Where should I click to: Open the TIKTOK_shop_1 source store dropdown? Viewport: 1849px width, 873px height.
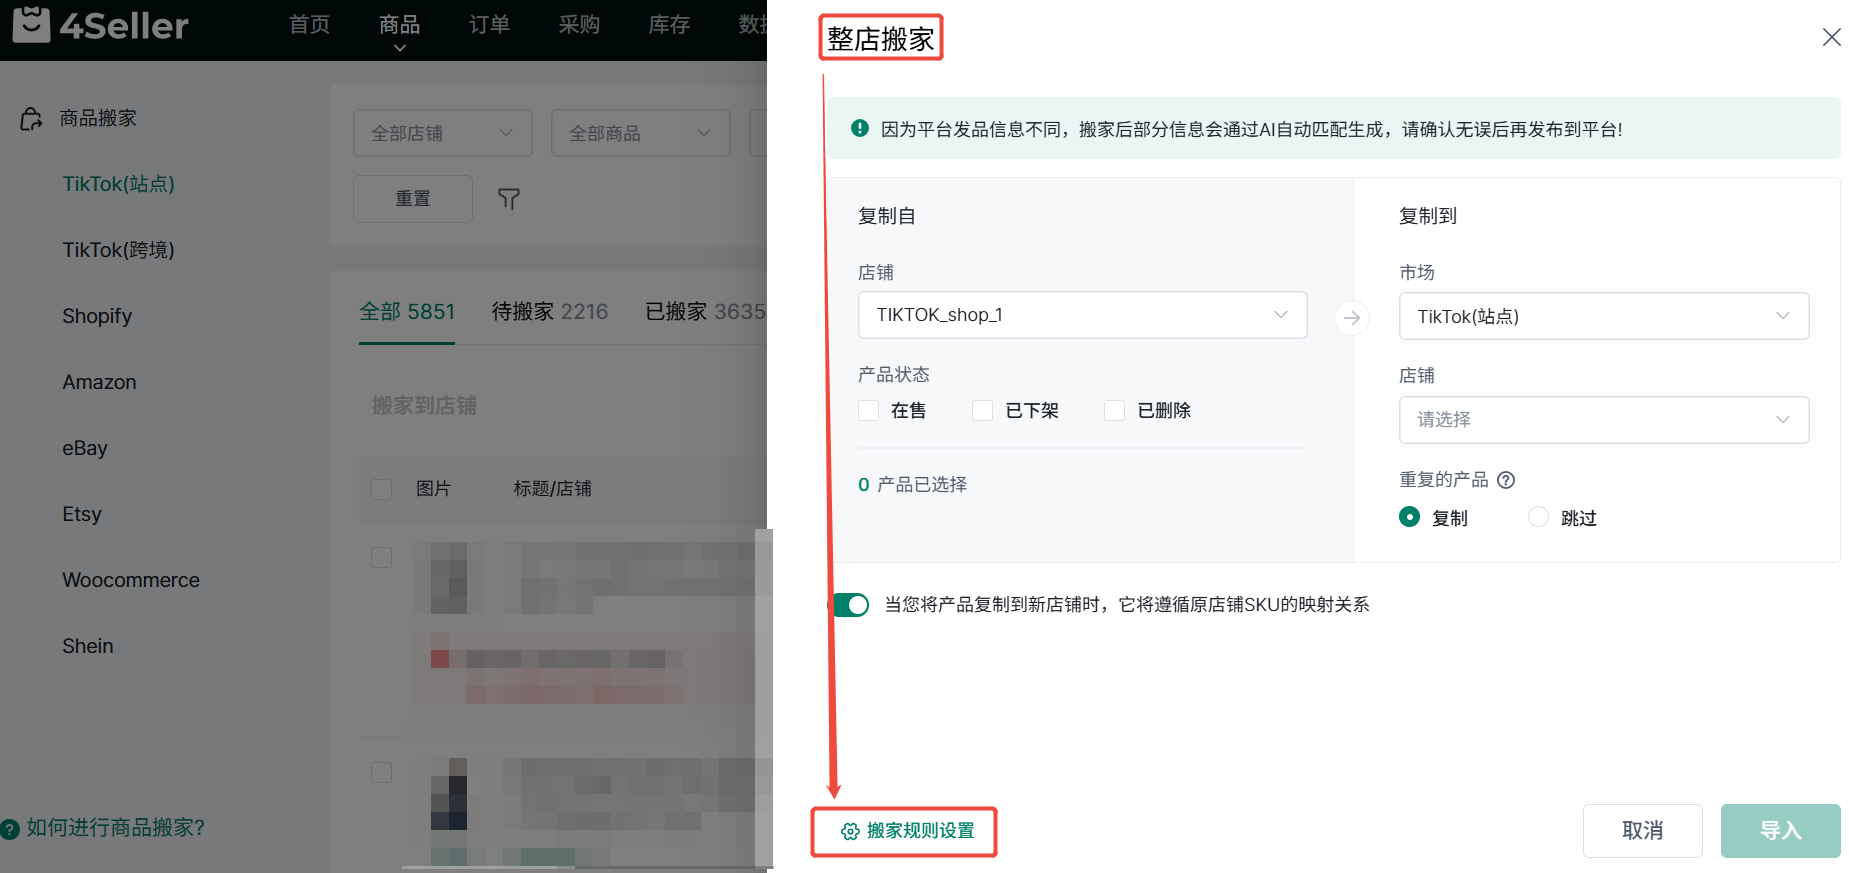[x=1082, y=315]
